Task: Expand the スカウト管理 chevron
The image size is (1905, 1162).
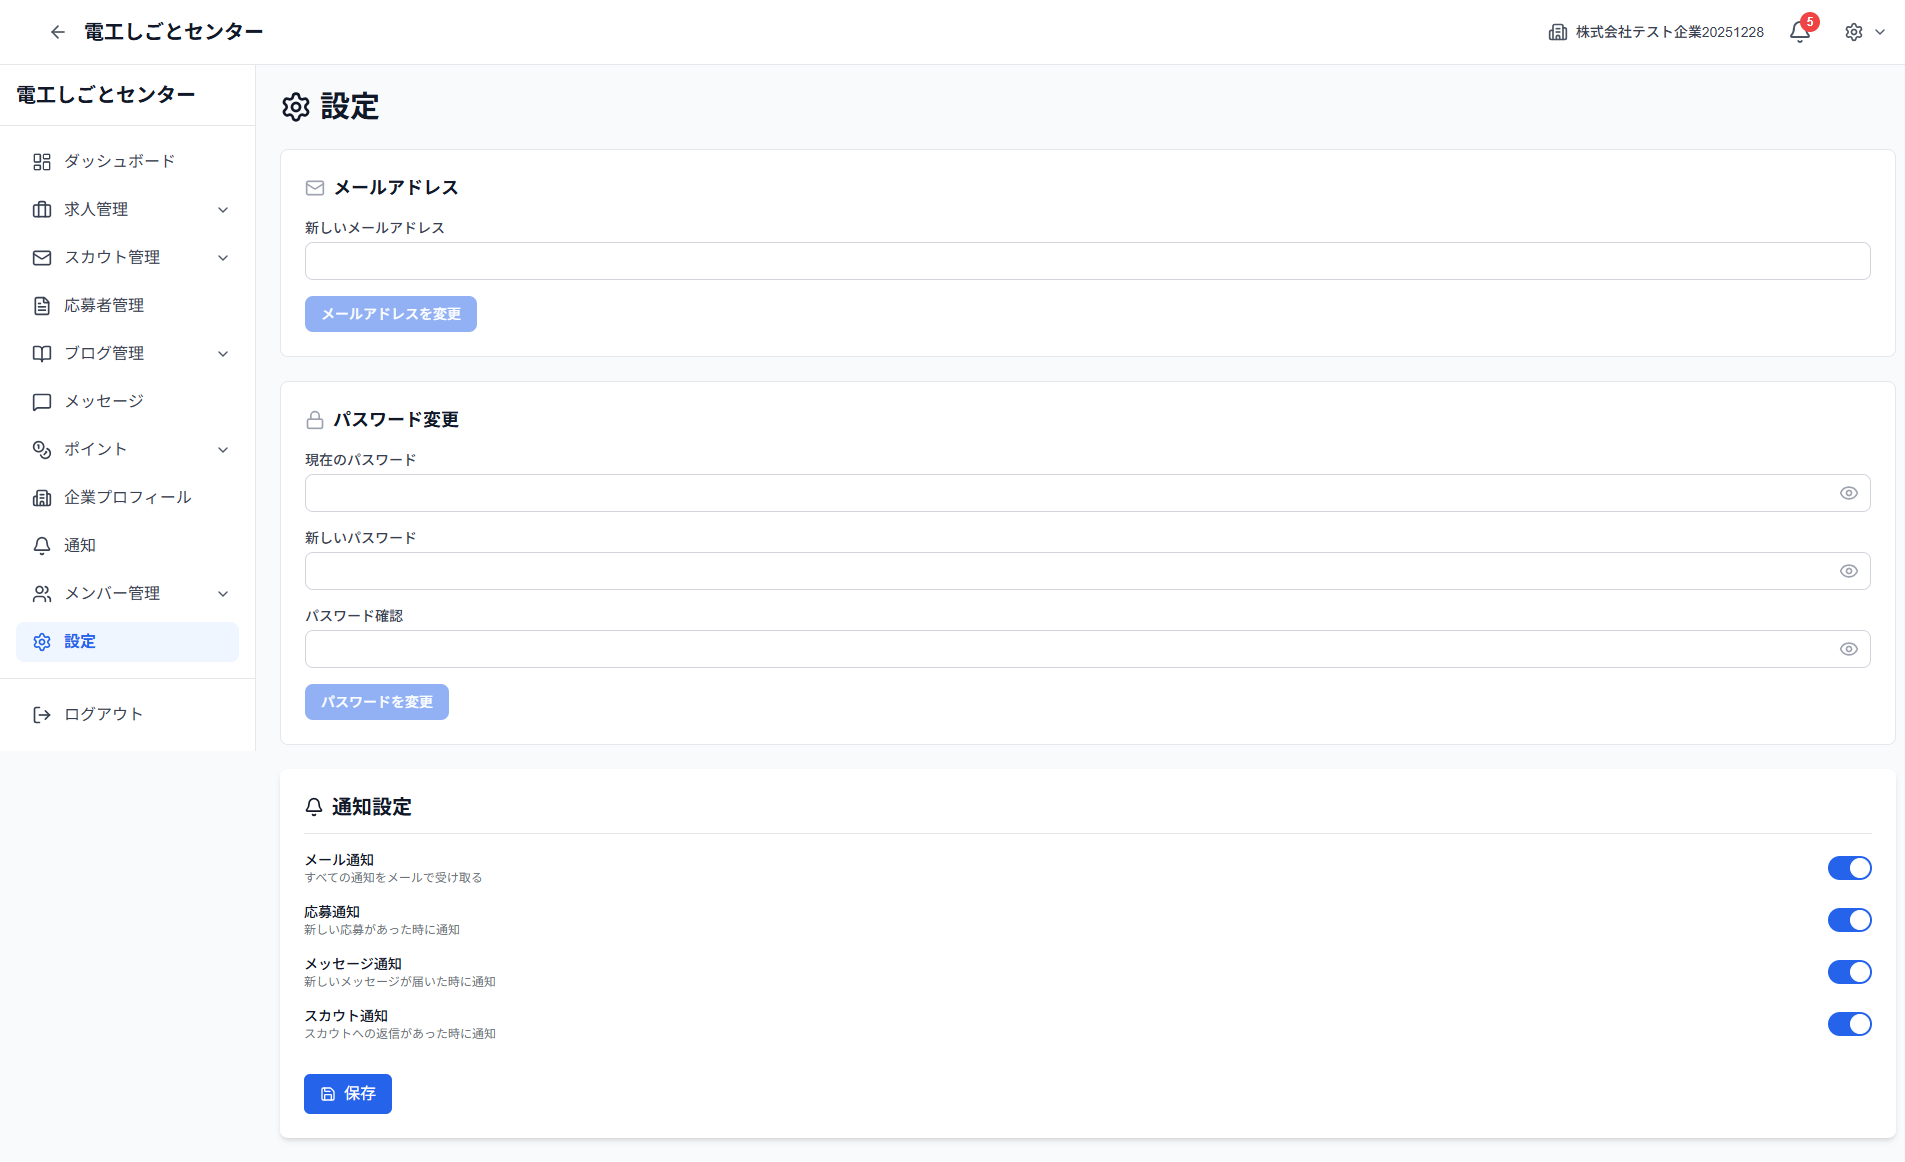Action: [223, 257]
